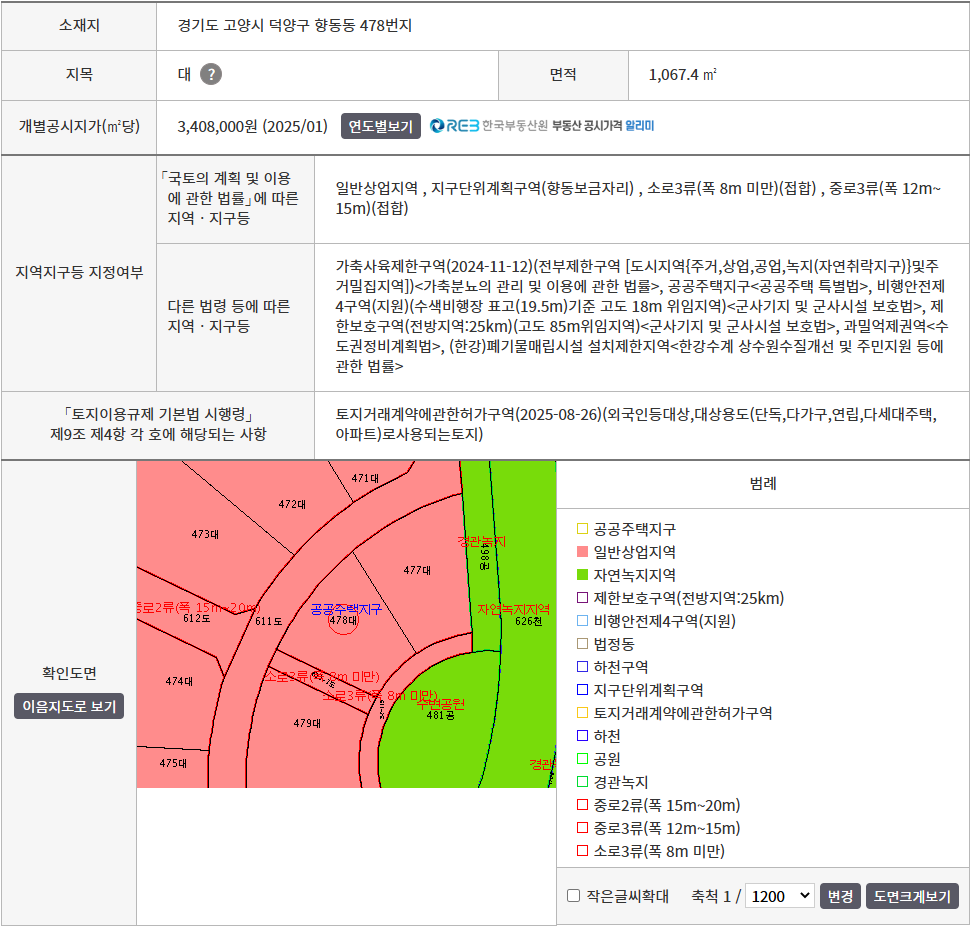Click the green 자연녹지지역 legend swatch
The height and width of the screenshot is (928, 975).
tap(583, 575)
